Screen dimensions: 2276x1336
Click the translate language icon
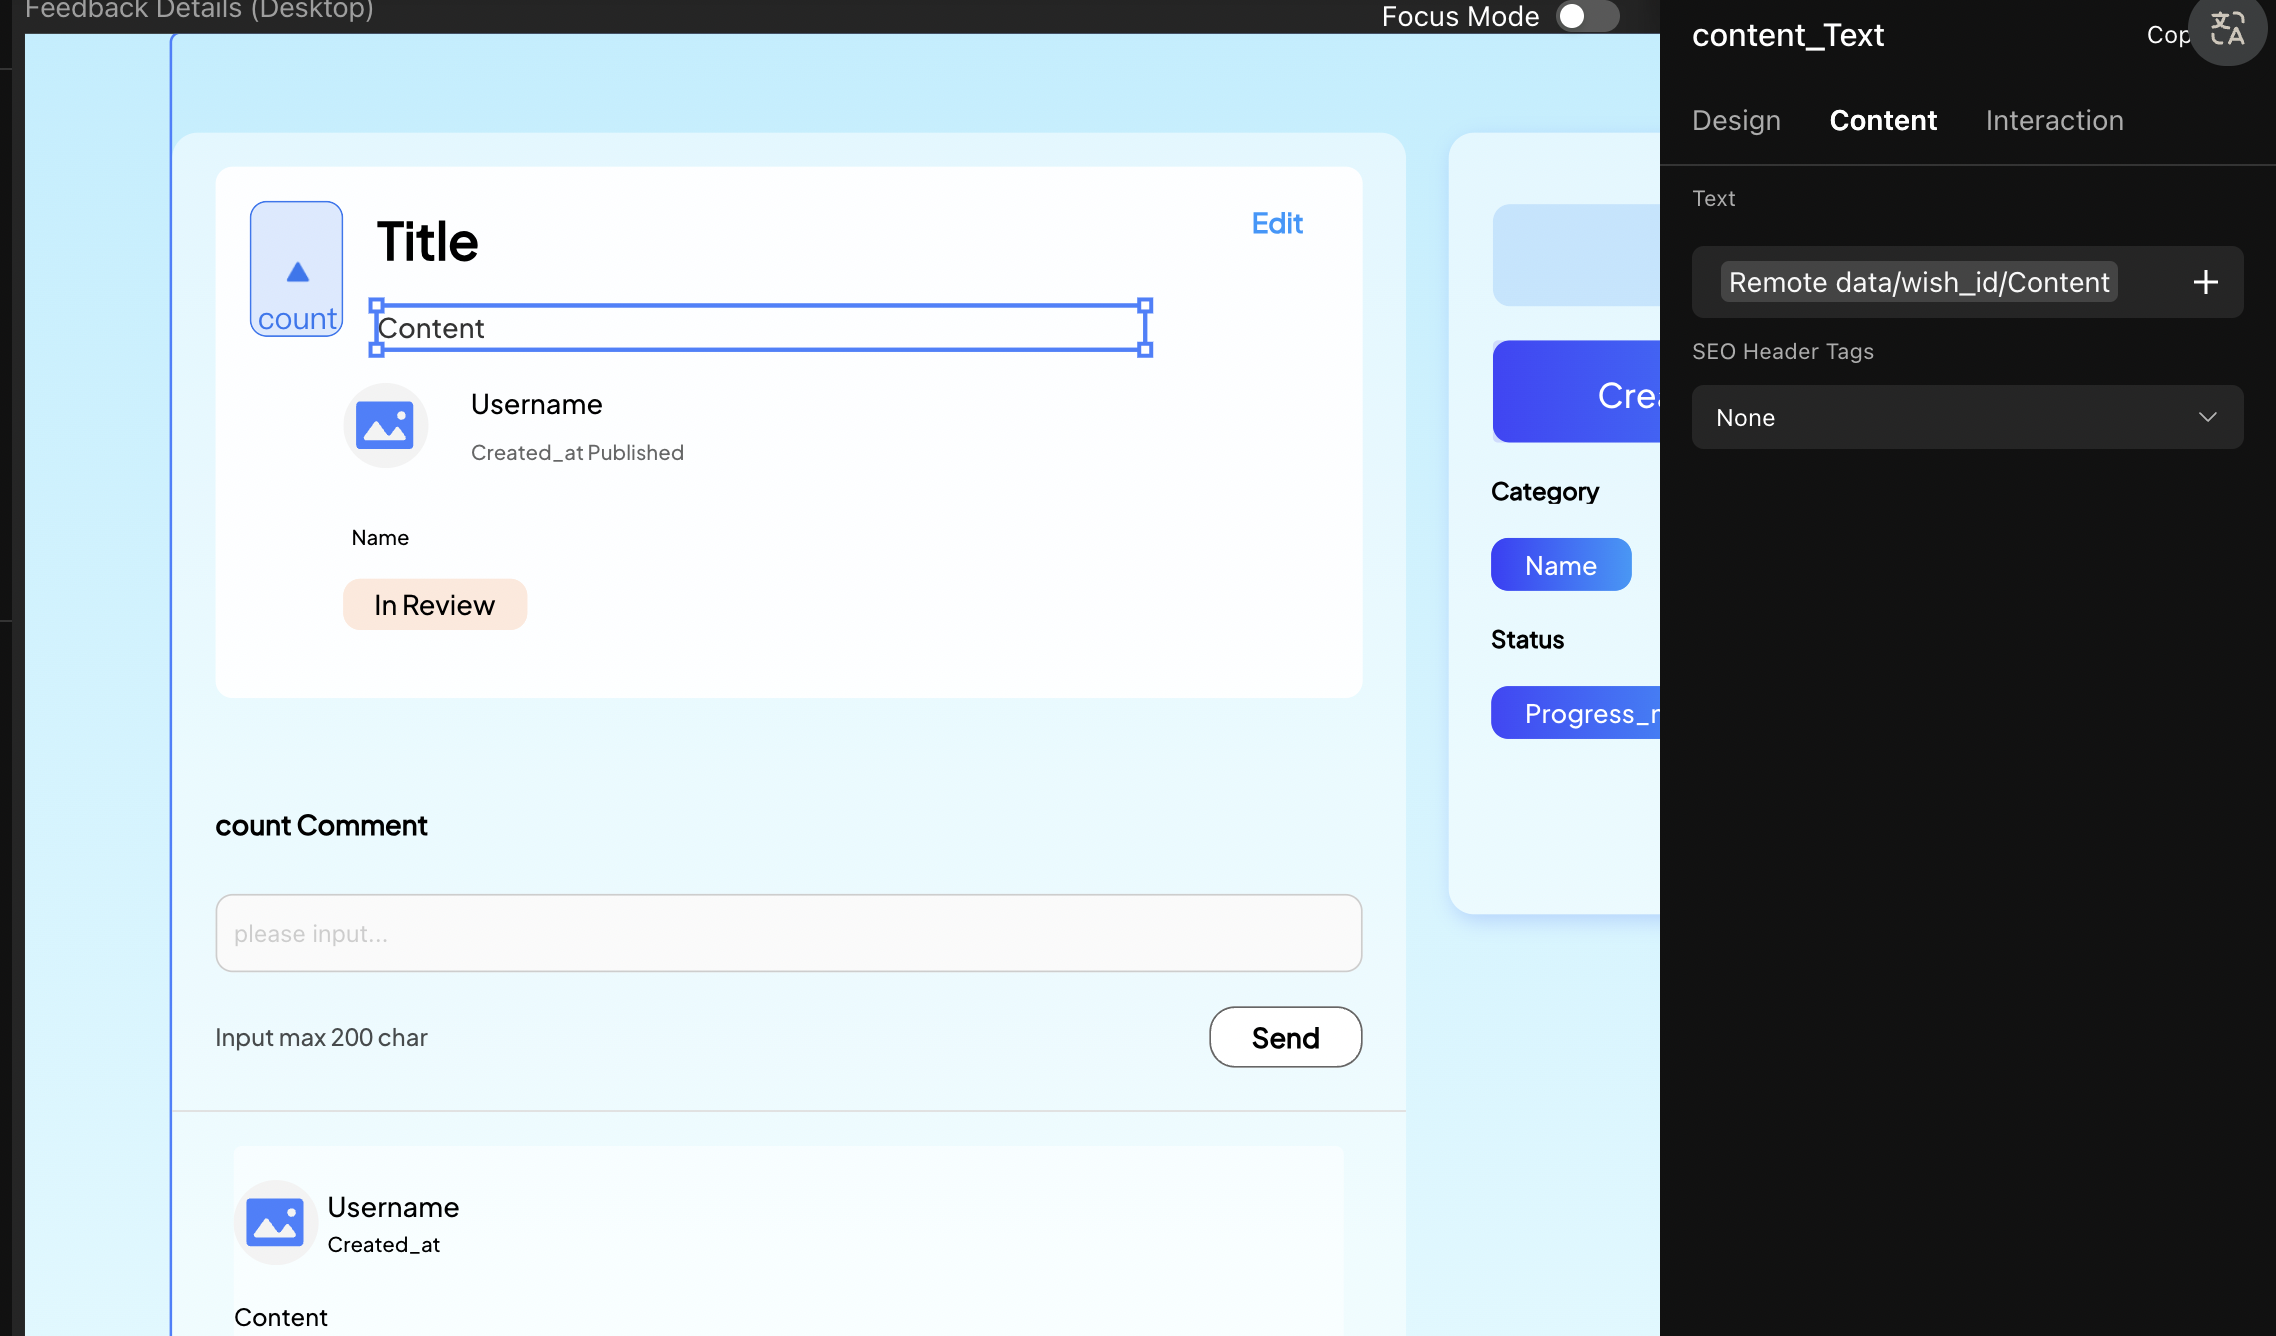click(2227, 30)
